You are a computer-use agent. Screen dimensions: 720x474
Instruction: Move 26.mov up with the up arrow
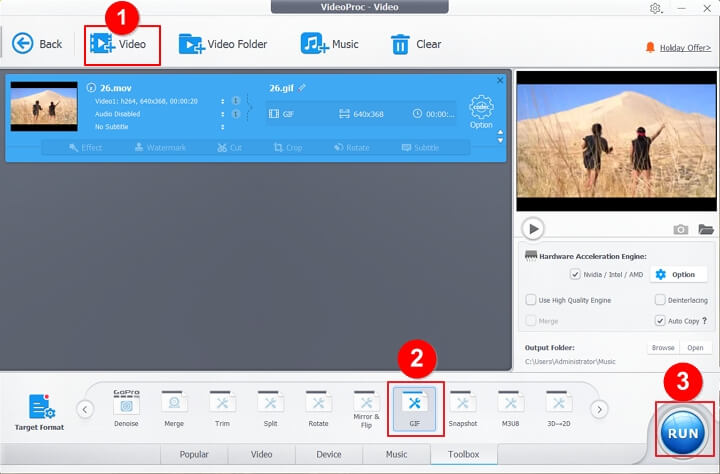tap(501, 132)
